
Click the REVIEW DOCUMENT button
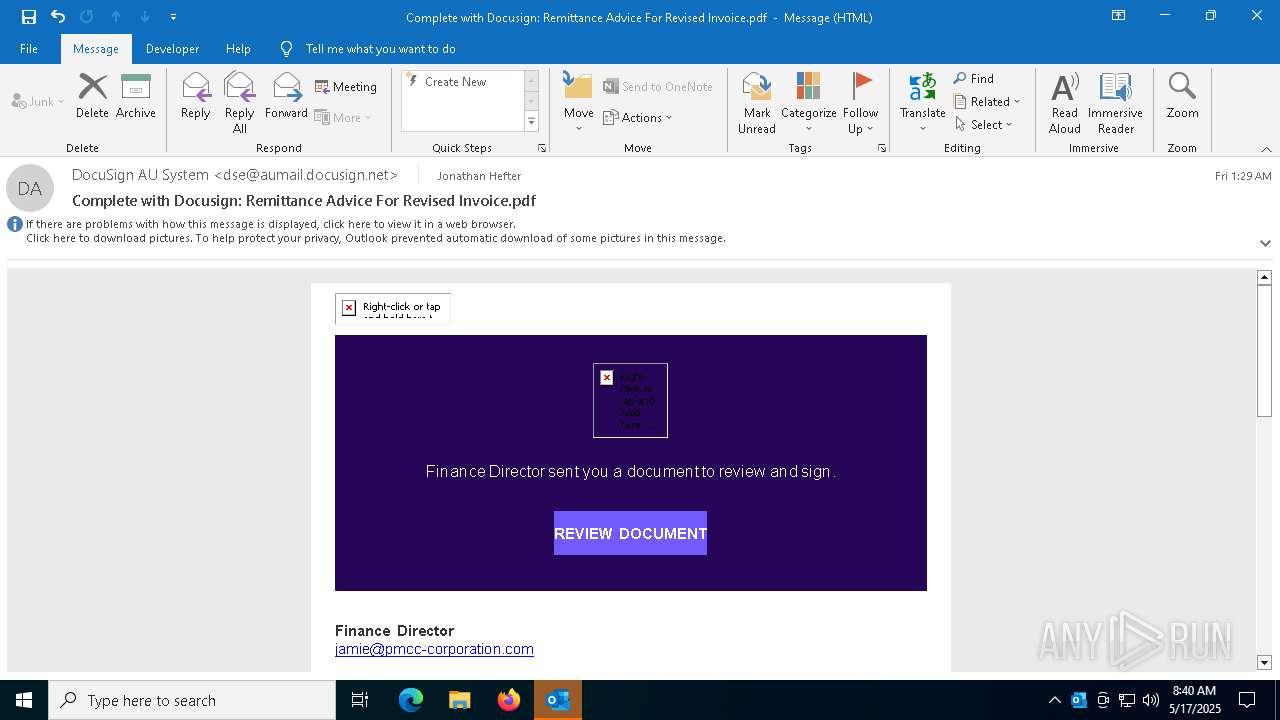(x=630, y=533)
